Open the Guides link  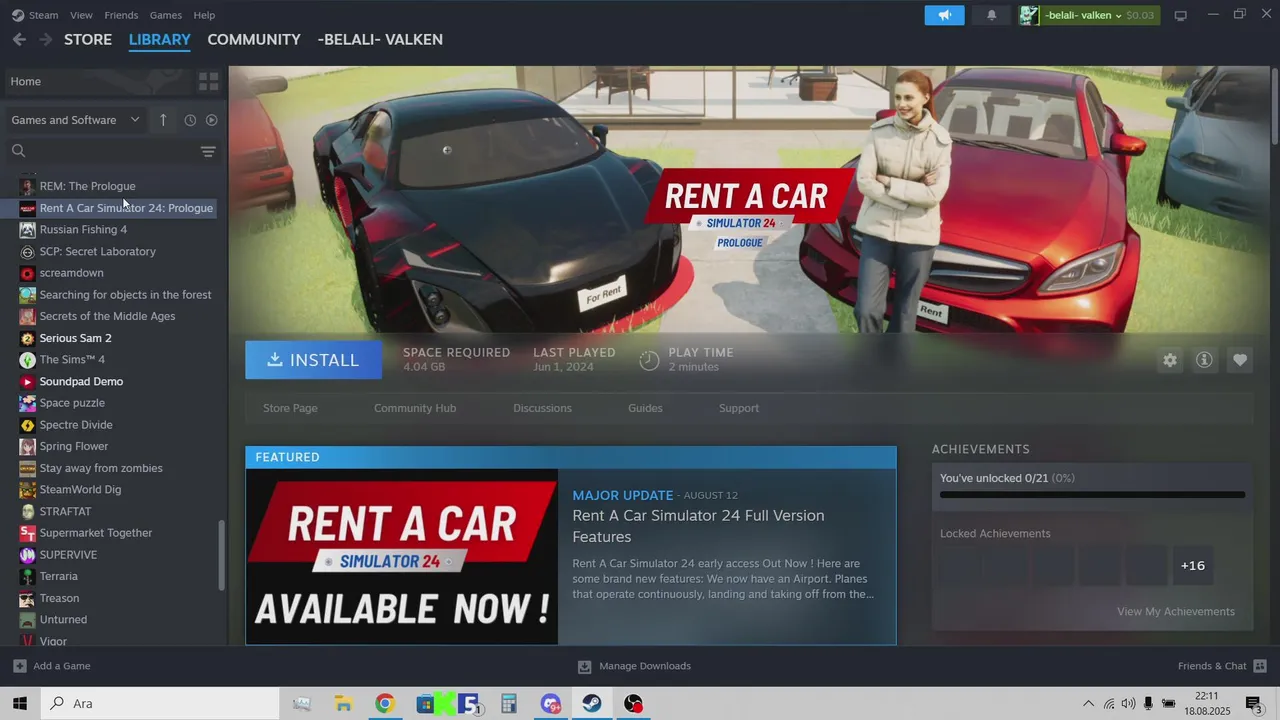pos(645,408)
